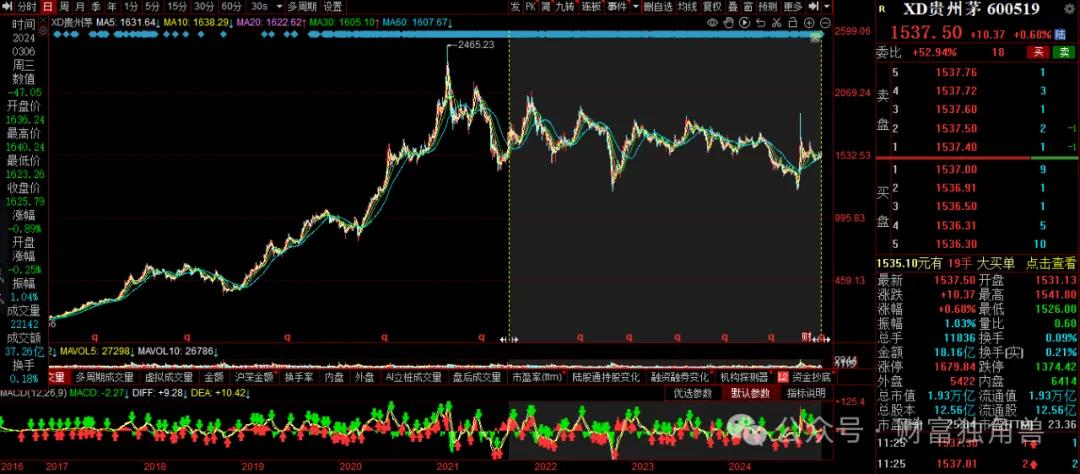Click the 事件 events button
The height and width of the screenshot is (474, 1080).
[x=617, y=7]
